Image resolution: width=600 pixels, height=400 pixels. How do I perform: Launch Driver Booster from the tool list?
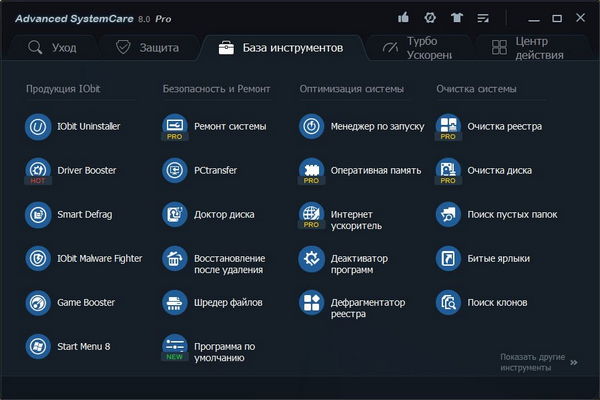(38, 171)
